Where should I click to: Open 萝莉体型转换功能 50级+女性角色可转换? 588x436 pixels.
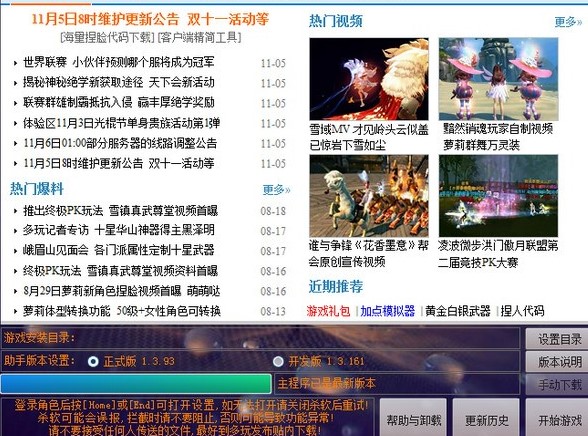122,311
